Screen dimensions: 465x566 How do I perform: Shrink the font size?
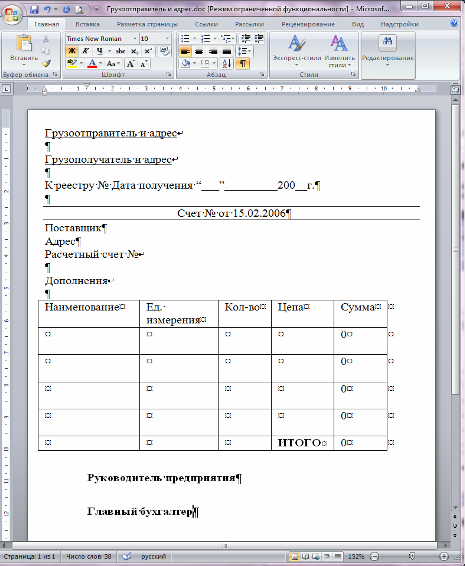[x=144, y=64]
